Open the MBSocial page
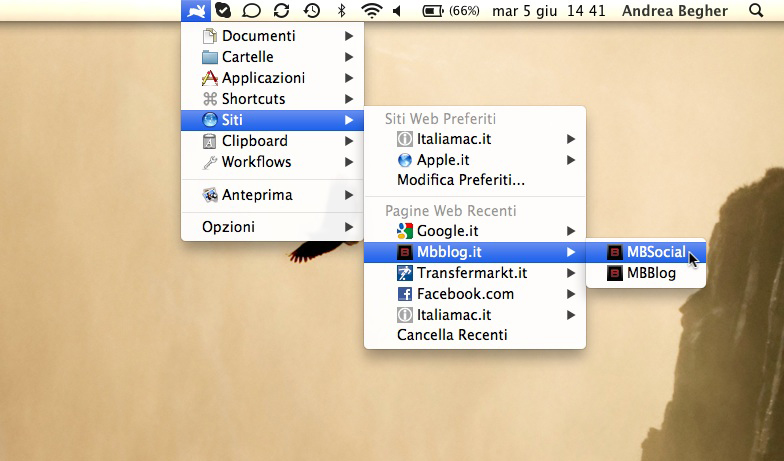This screenshot has height=461, width=784. [646, 252]
